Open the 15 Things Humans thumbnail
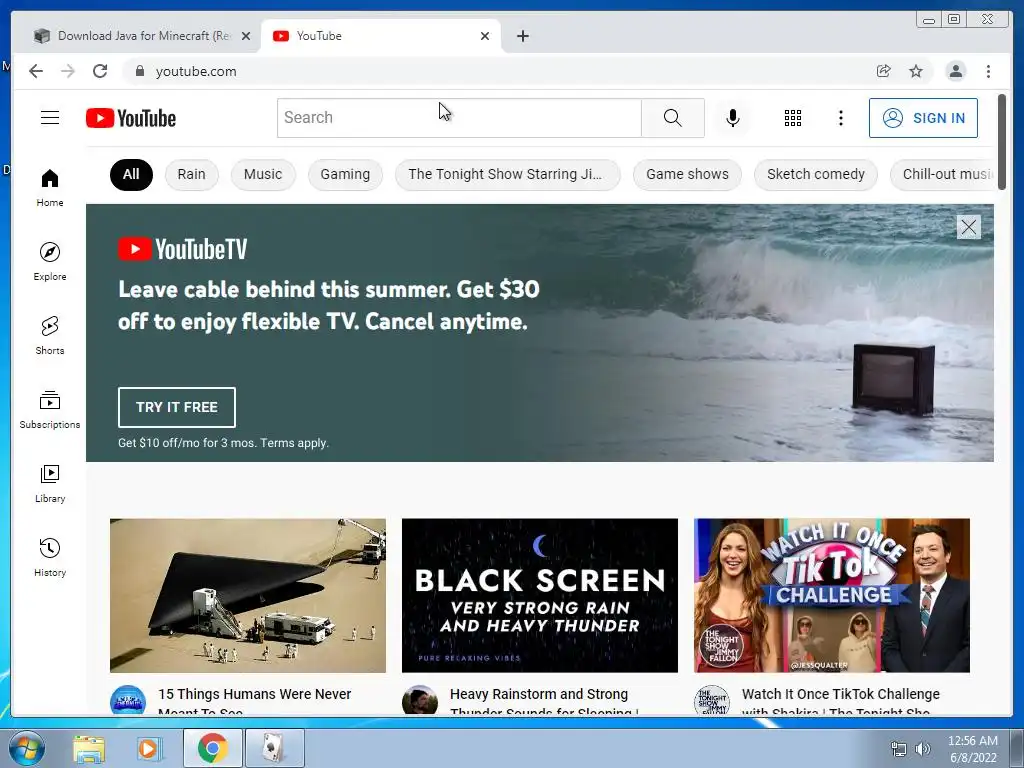 tap(248, 595)
